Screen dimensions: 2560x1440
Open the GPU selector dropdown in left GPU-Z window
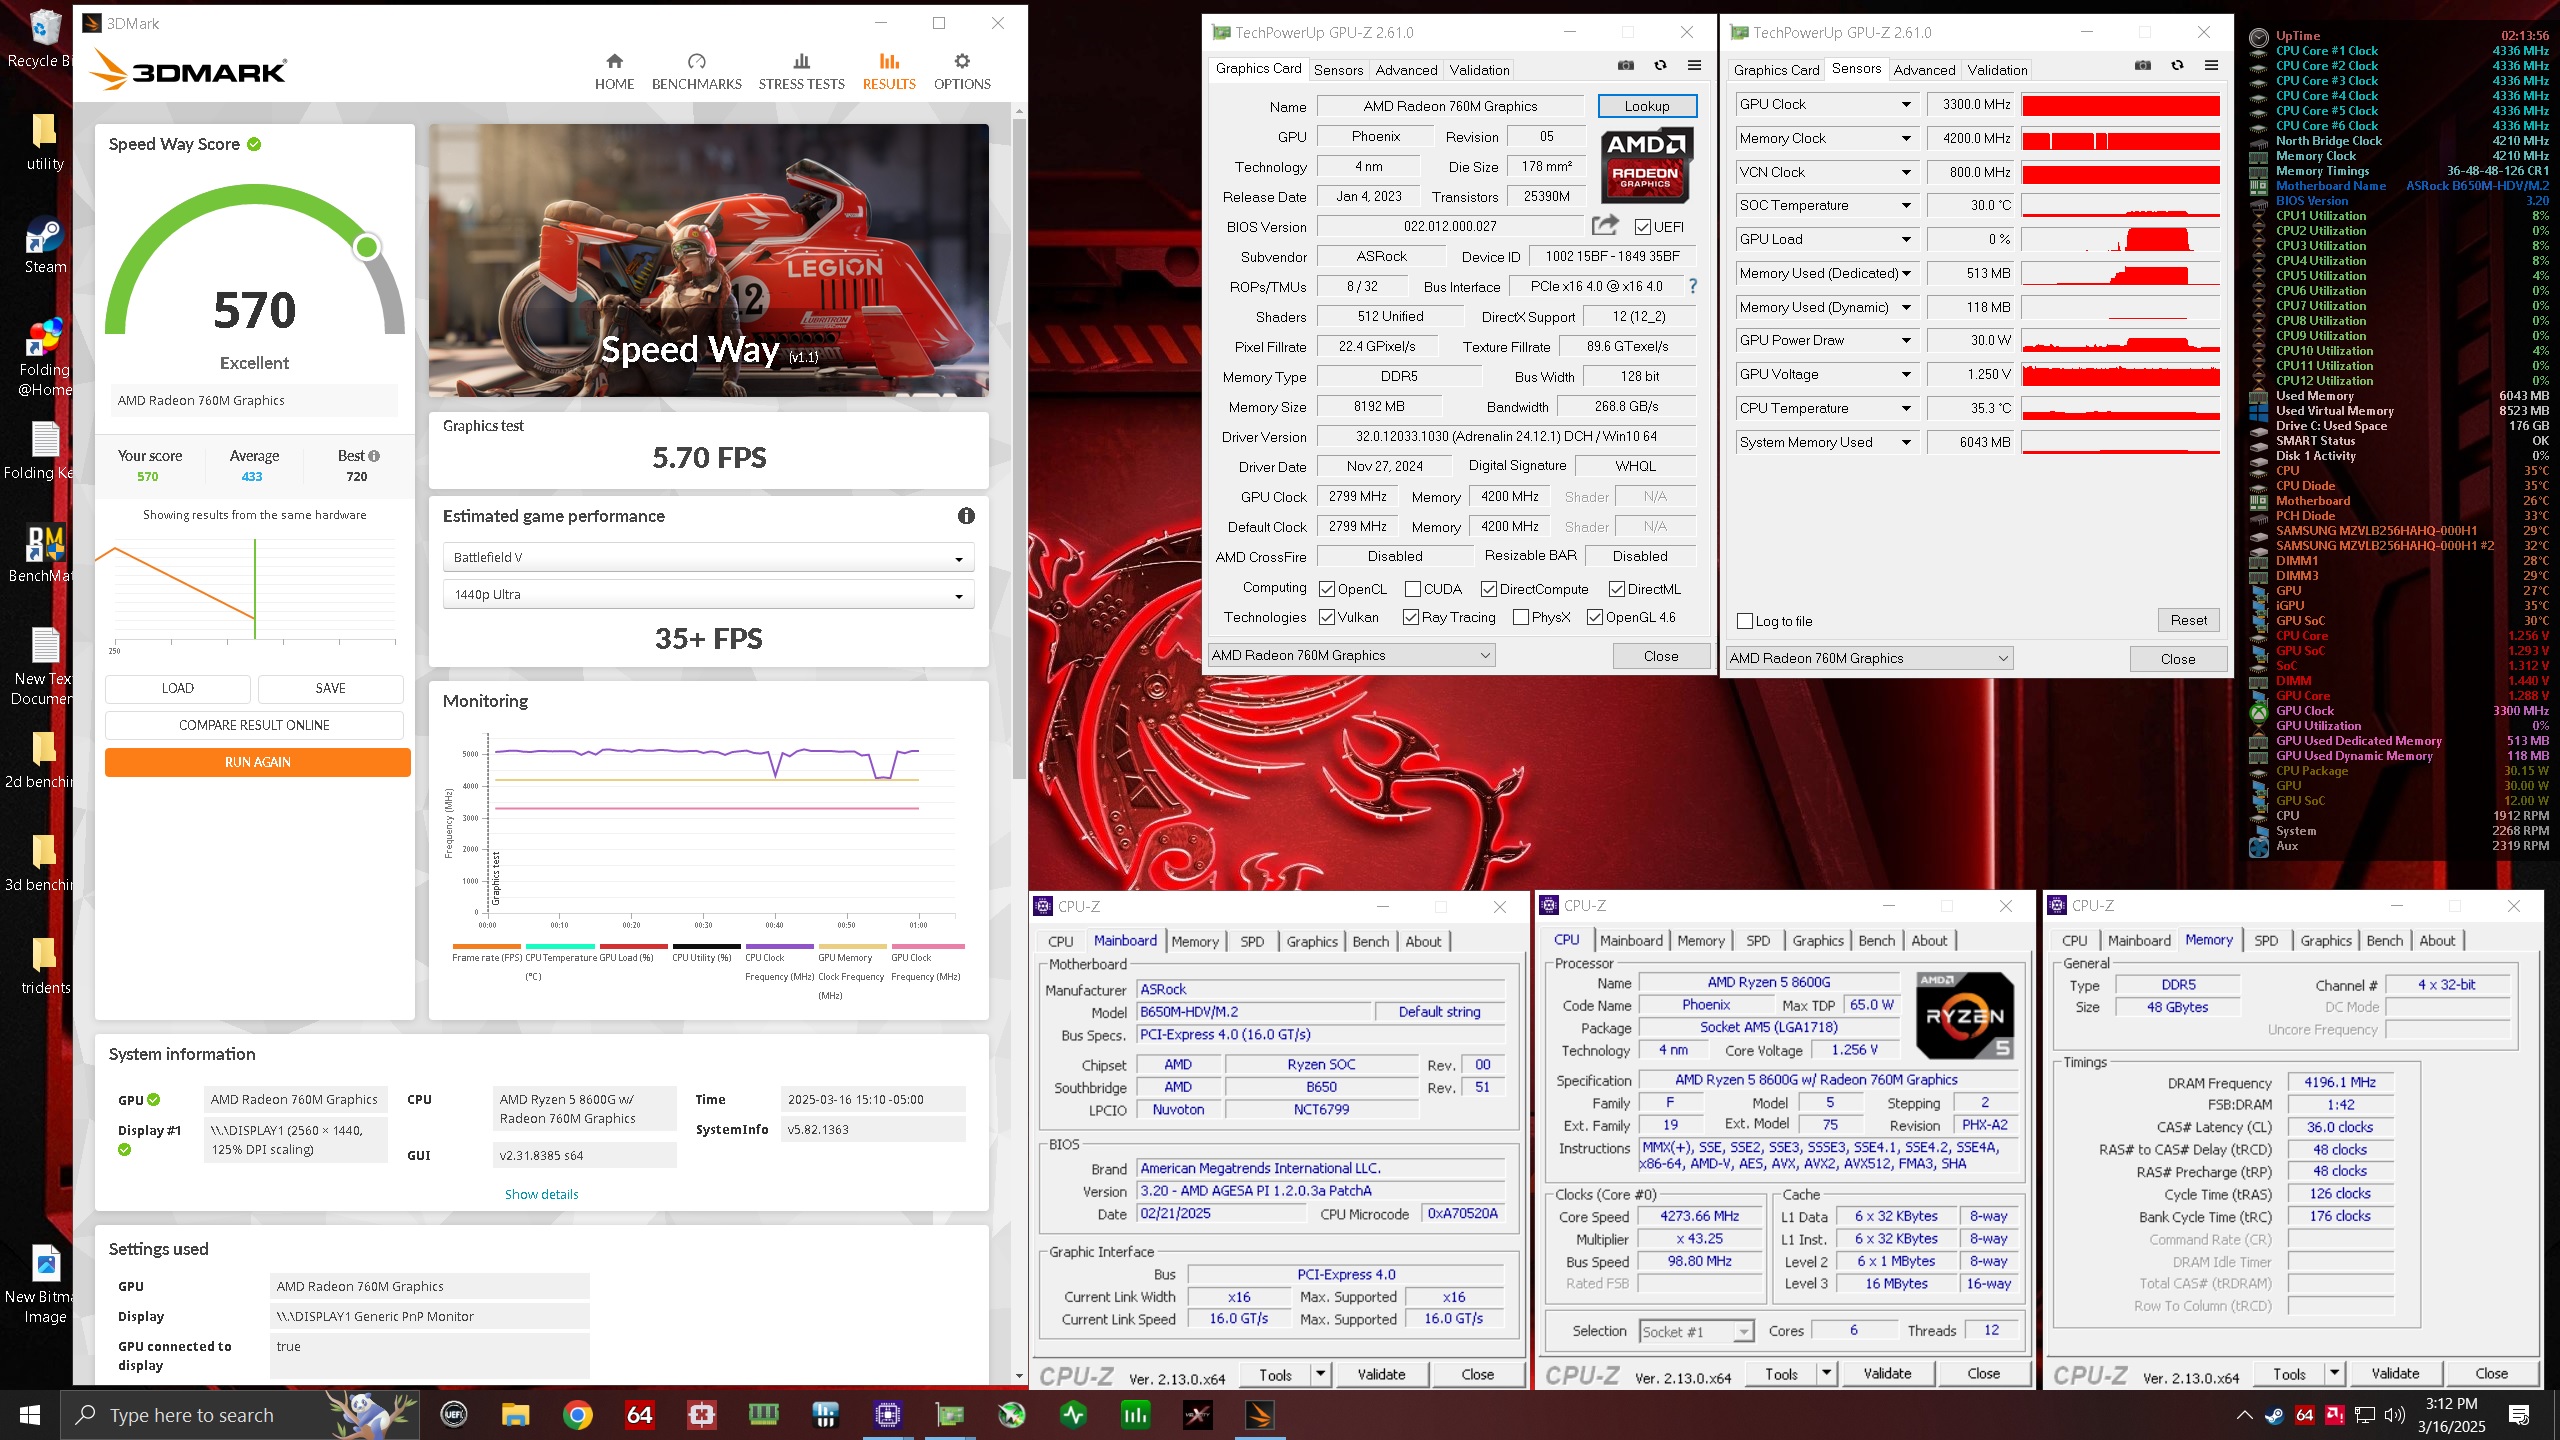[x=1351, y=655]
